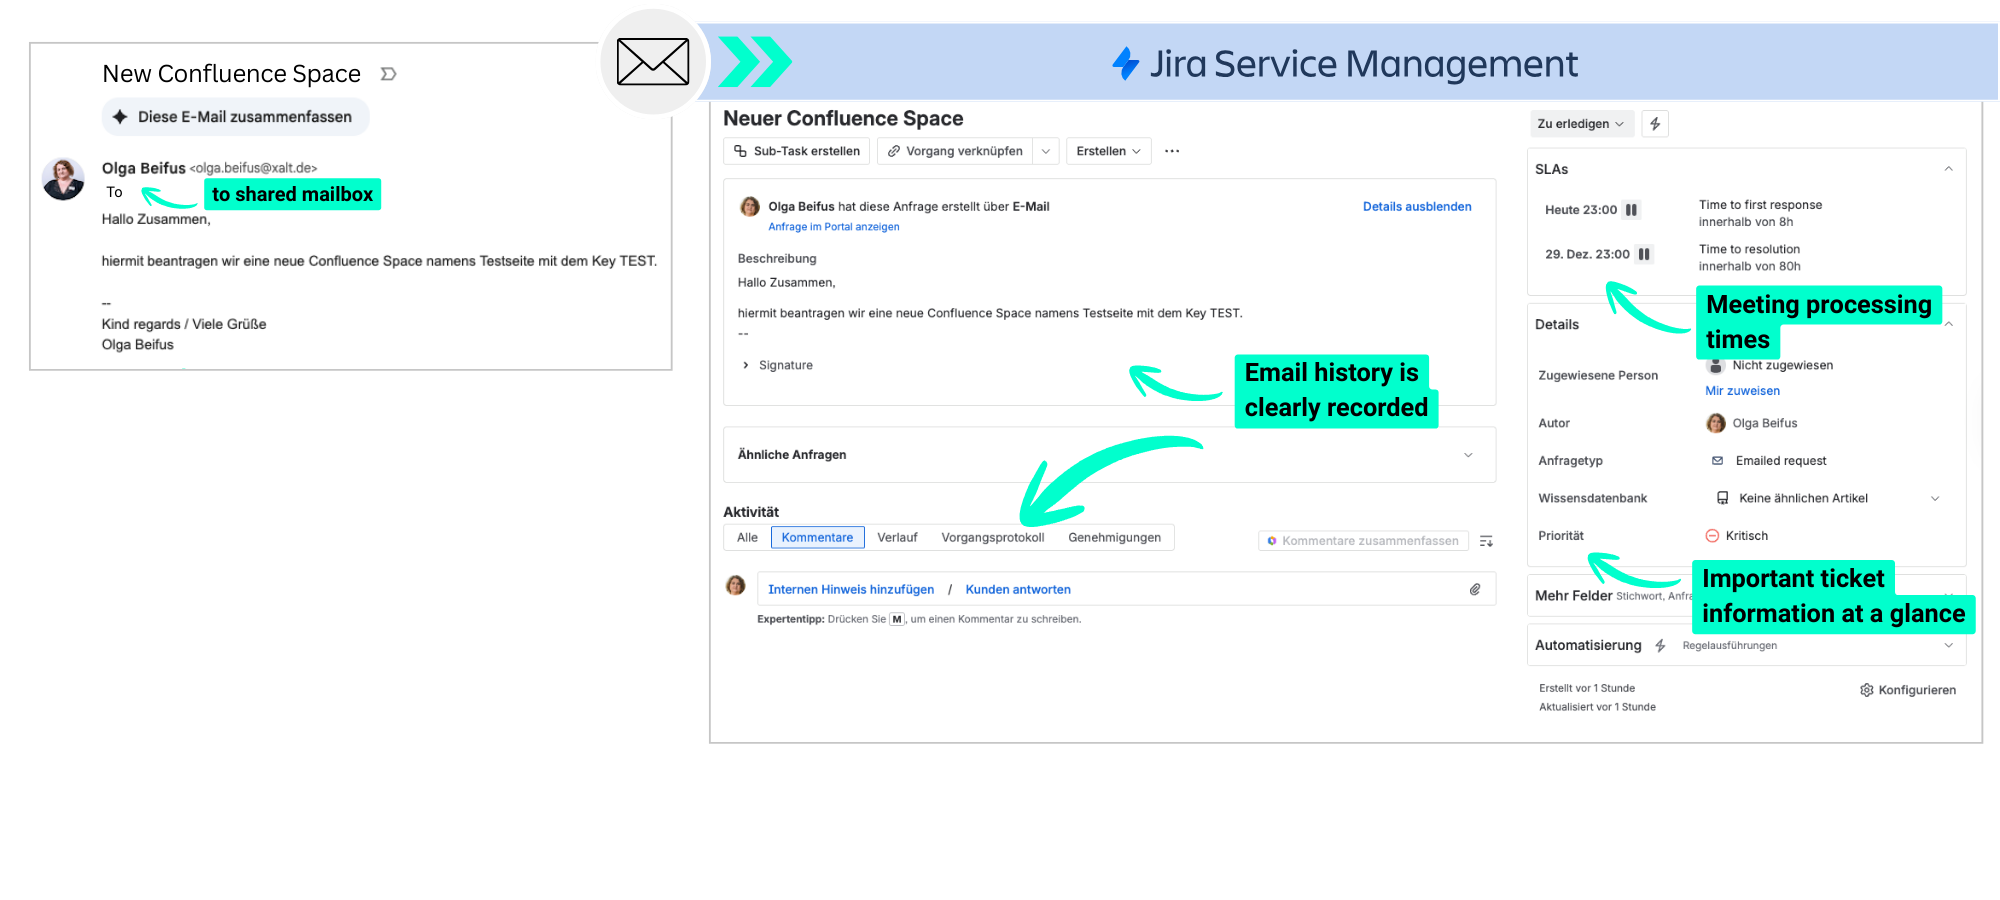Open the Zu erledigen status dropdown
Screen dimensions: 2000x900
[1581, 123]
